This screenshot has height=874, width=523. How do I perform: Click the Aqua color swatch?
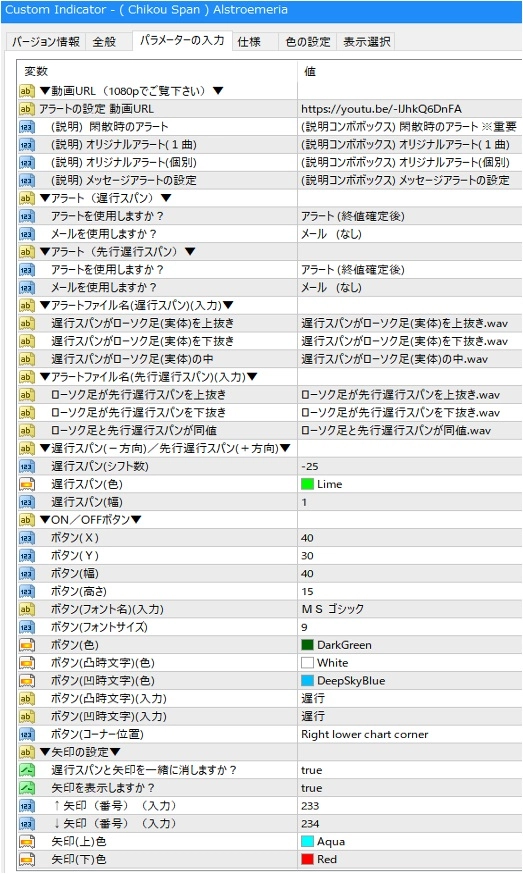[x=307, y=841]
